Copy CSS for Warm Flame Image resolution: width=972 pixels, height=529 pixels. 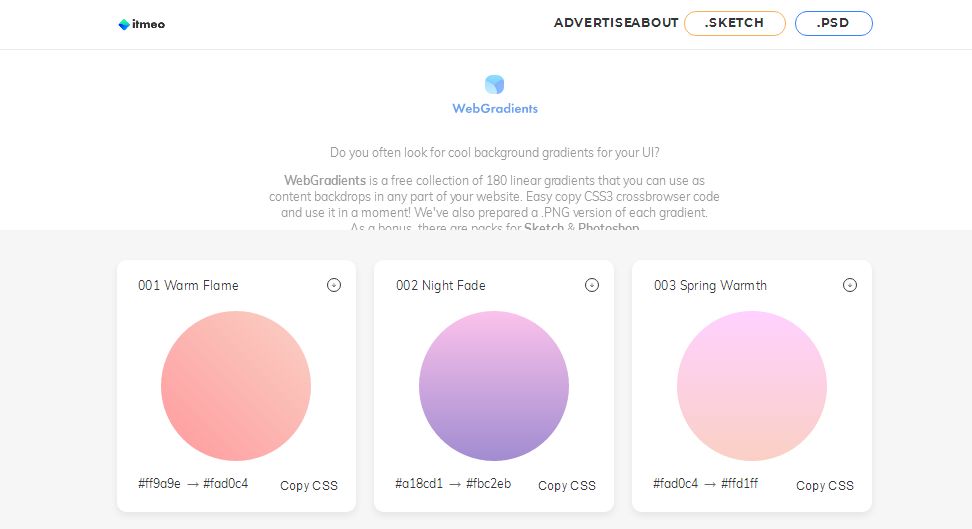(x=309, y=485)
